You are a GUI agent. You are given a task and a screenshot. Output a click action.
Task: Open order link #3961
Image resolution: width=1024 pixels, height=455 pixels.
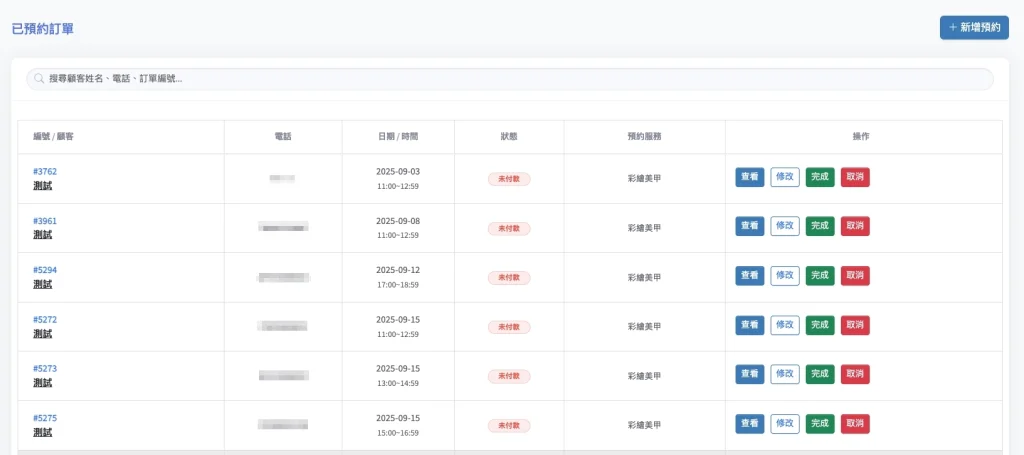(x=45, y=221)
